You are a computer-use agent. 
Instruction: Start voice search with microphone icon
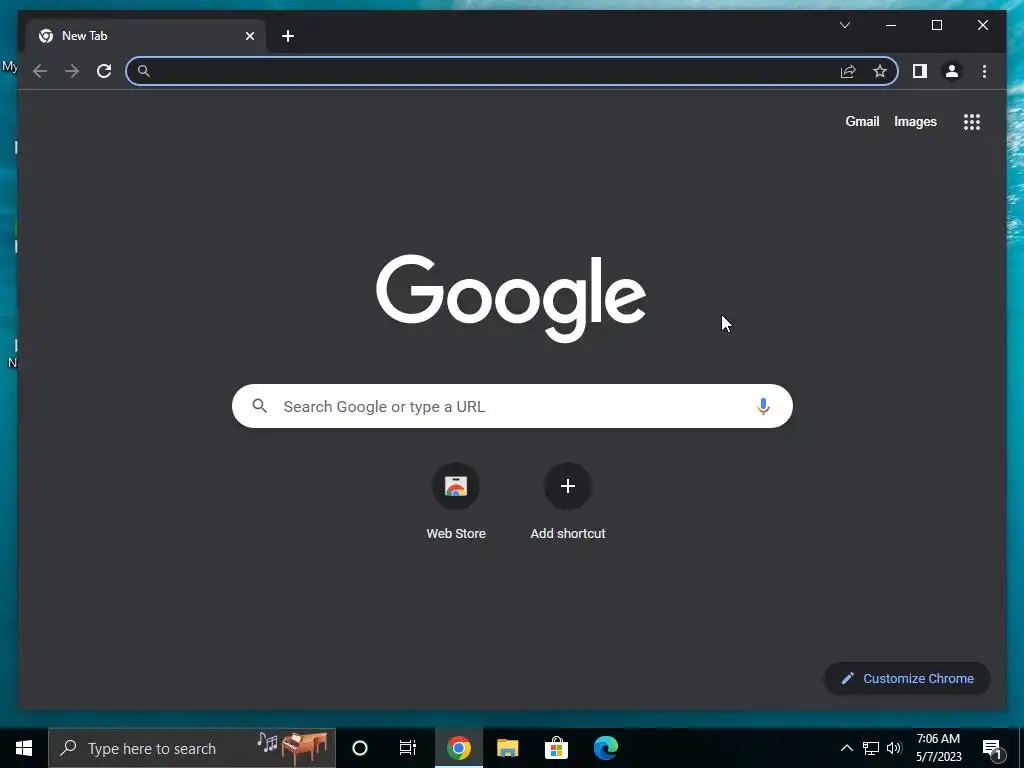pos(763,406)
